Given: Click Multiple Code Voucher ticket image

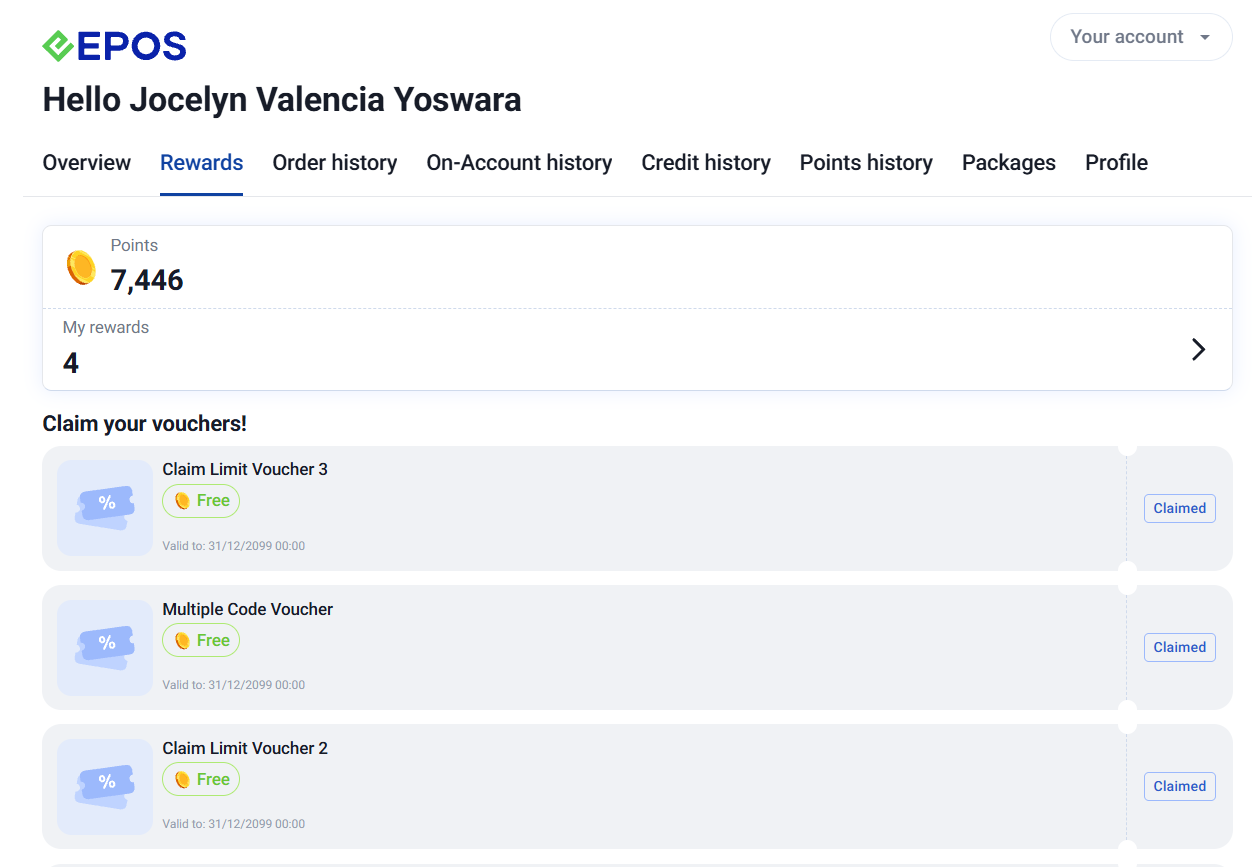Looking at the screenshot, I should [x=105, y=648].
